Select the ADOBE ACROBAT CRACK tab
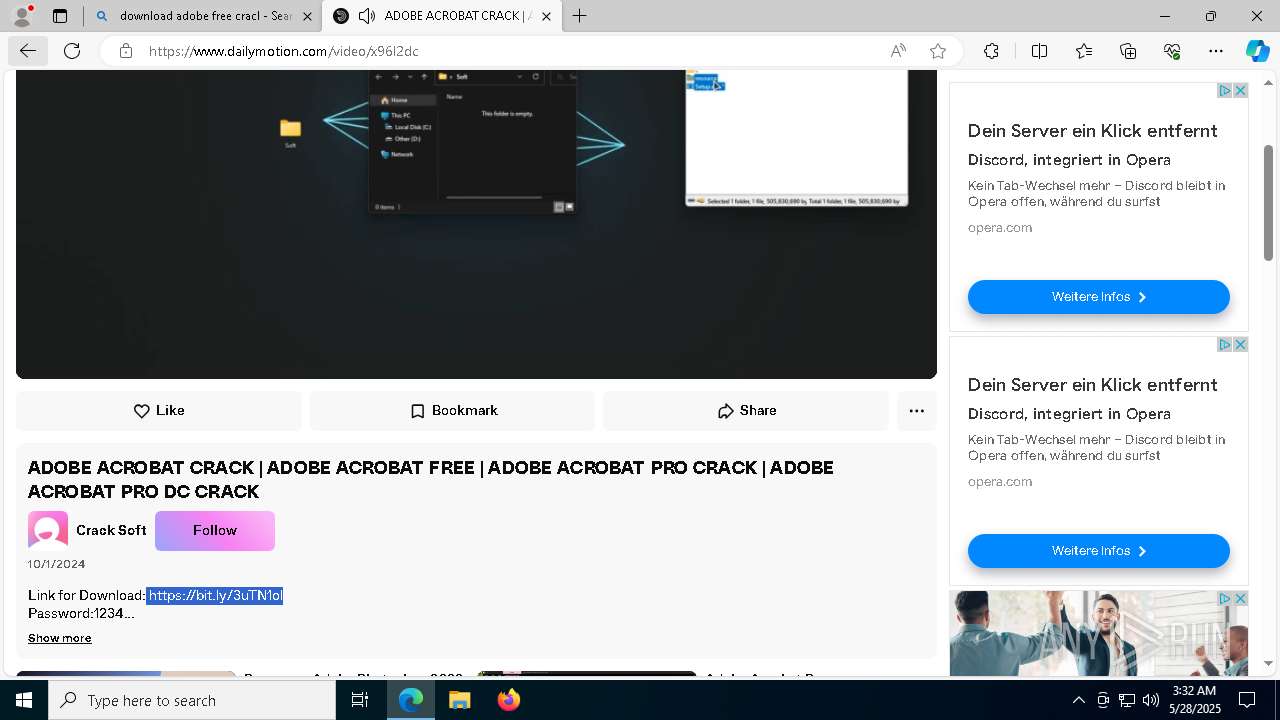Image resolution: width=1280 pixels, height=720 pixels. pos(442,16)
